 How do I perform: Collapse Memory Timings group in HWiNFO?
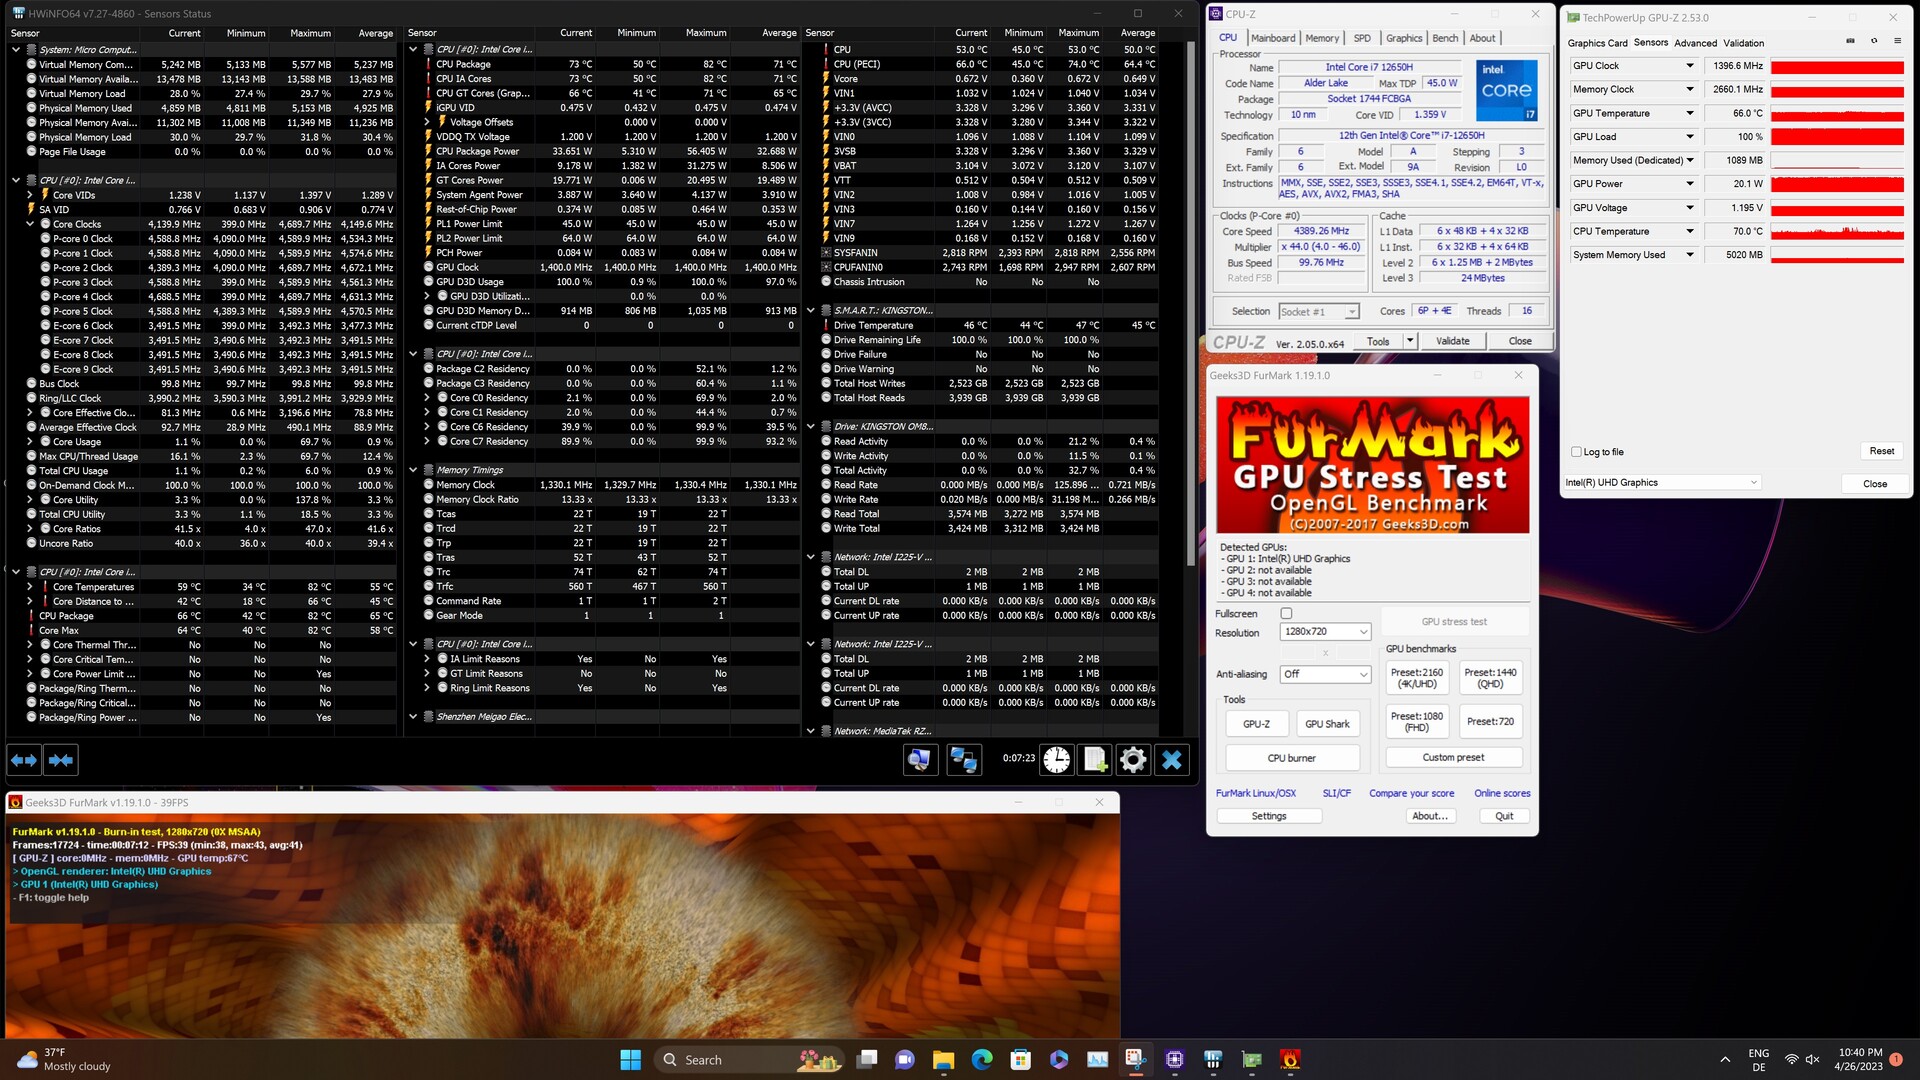pyautogui.click(x=413, y=470)
